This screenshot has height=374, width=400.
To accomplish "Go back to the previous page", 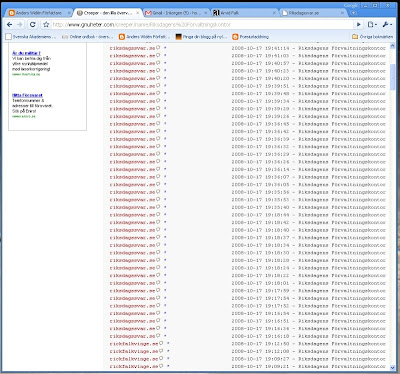I will [10, 25].
